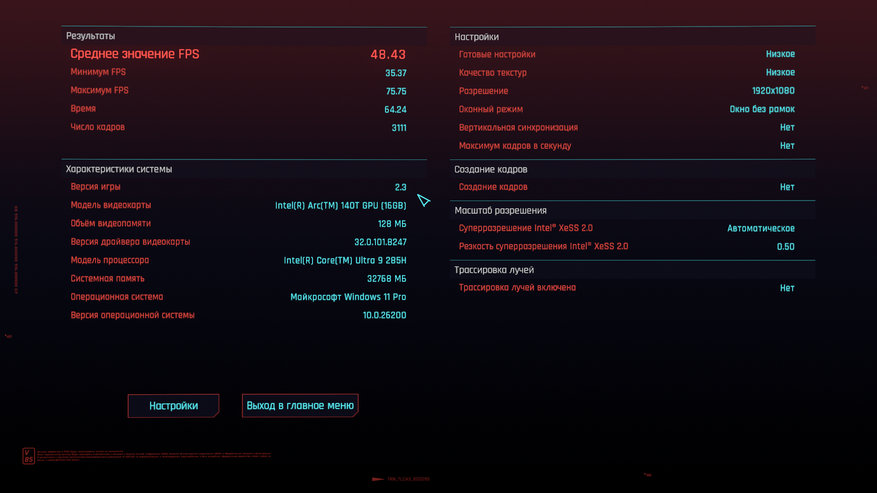This screenshot has height=493, width=877.
Task: Click the Разрешение value 1920x1080
Action: coord(773,91)
